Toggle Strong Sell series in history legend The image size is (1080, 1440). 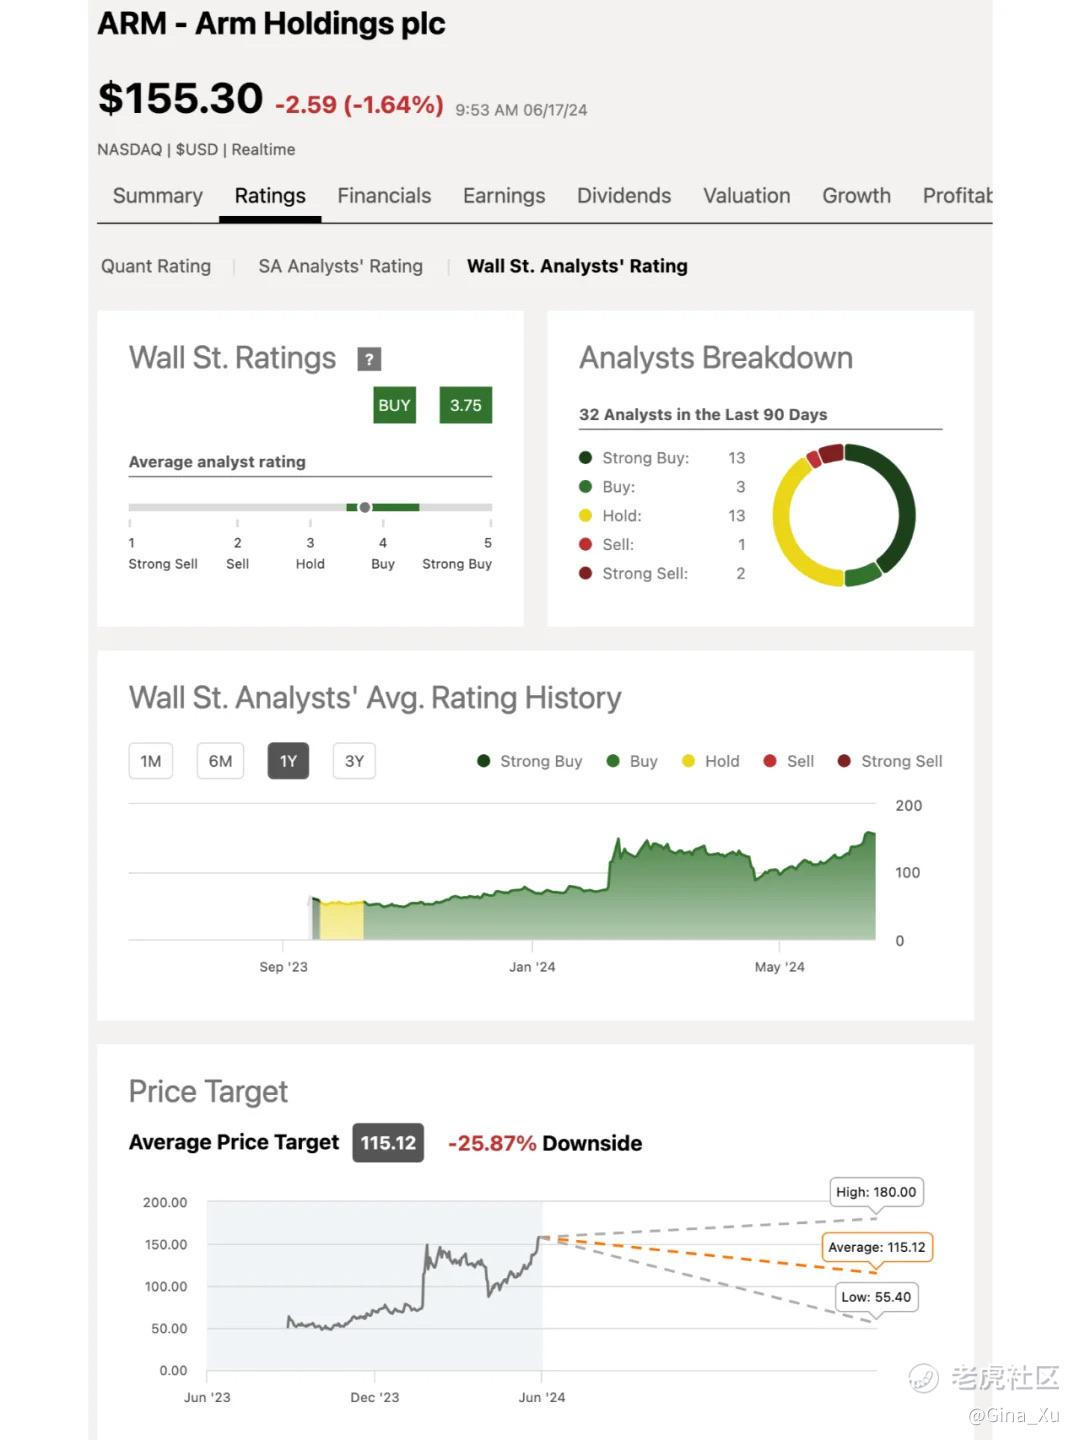tap(890, 761)
